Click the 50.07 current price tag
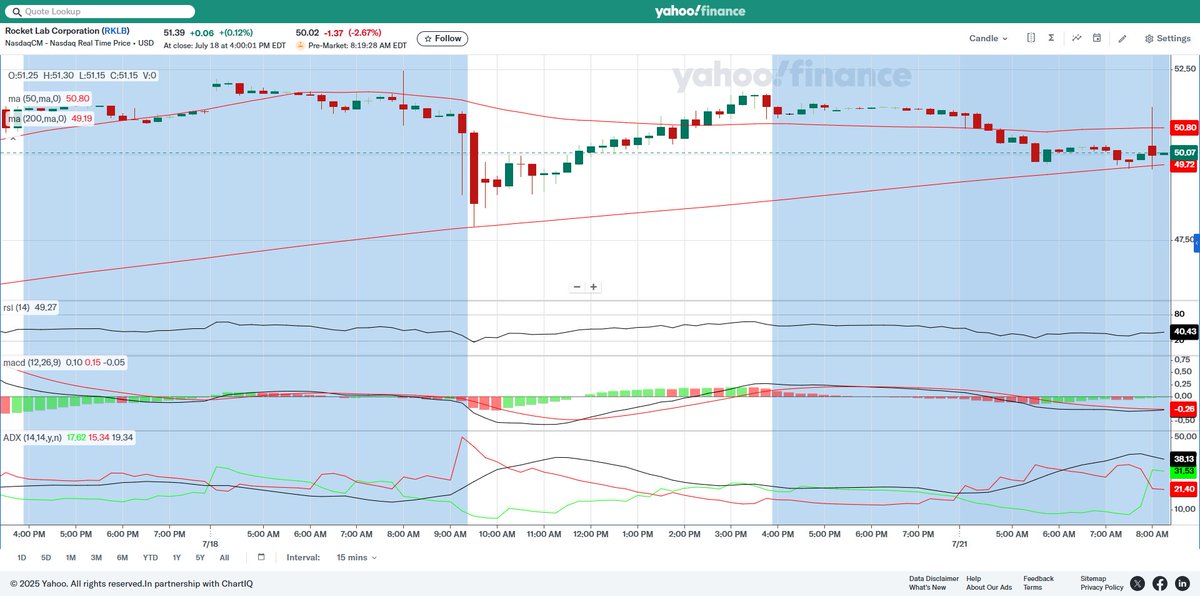The height and width of the screenshot is (596, 1200). click(x=1185, y=152)
